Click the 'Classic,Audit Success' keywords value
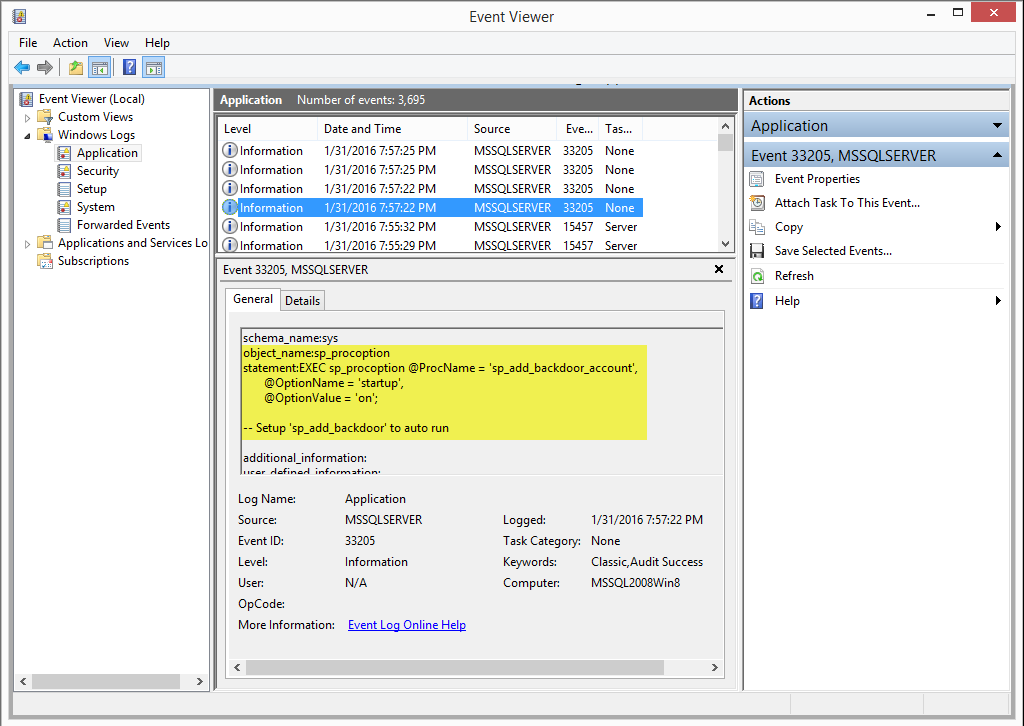Image resolution: width=1024 pixels, height=726 pixels. 647,562
